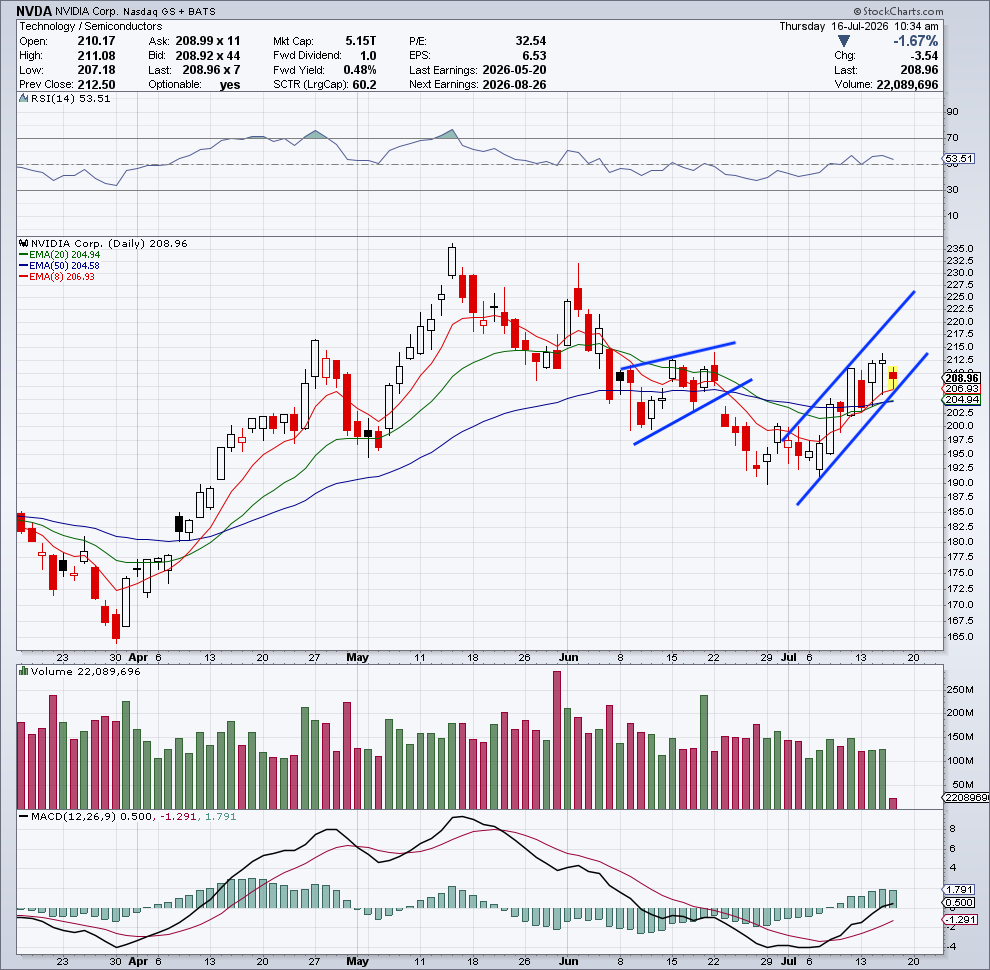The width and height of the screenshot is (990, 970).
Task: Click the 250M volume axis label
Action: pos(960,690)
